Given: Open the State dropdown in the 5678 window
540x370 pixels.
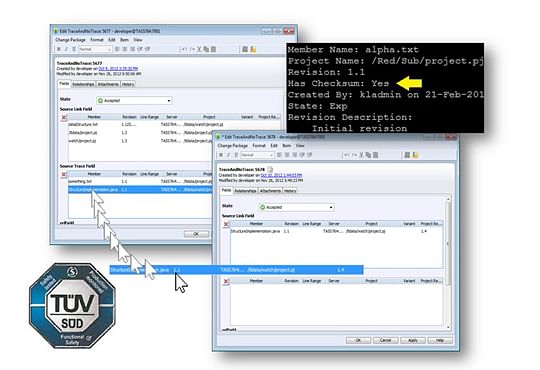Looking at the screenshot, I should click(296, 207).
